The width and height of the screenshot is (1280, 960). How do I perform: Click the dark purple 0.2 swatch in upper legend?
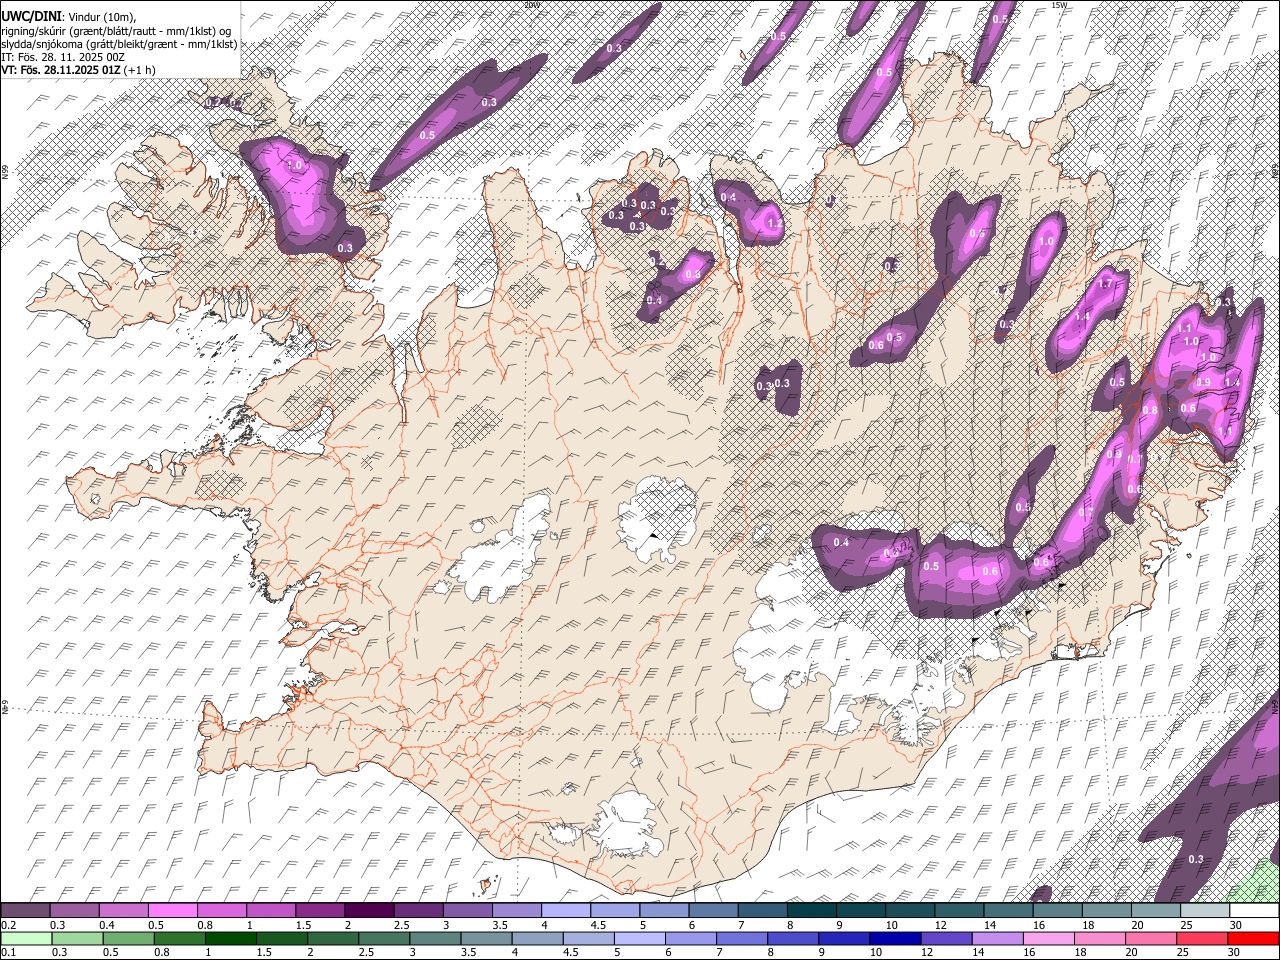point(25,911)
